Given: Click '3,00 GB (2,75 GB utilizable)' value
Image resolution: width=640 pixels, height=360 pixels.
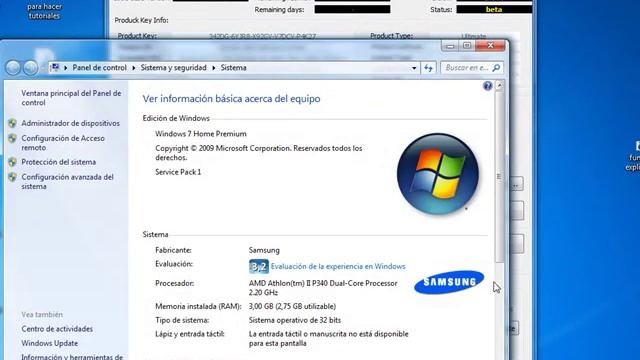Looking at the screenshot, I should click(x=292, y=307).
